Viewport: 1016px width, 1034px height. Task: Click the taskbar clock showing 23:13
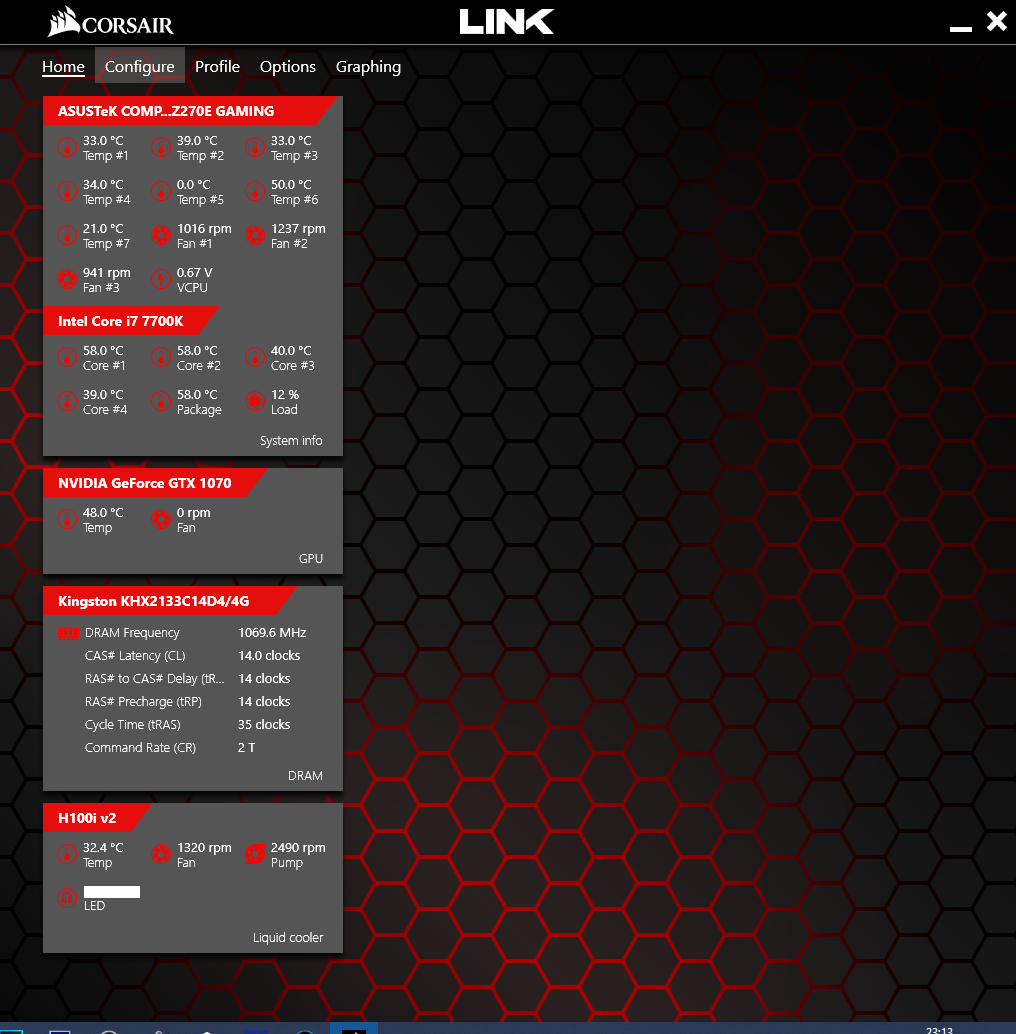pos(940,1029)
